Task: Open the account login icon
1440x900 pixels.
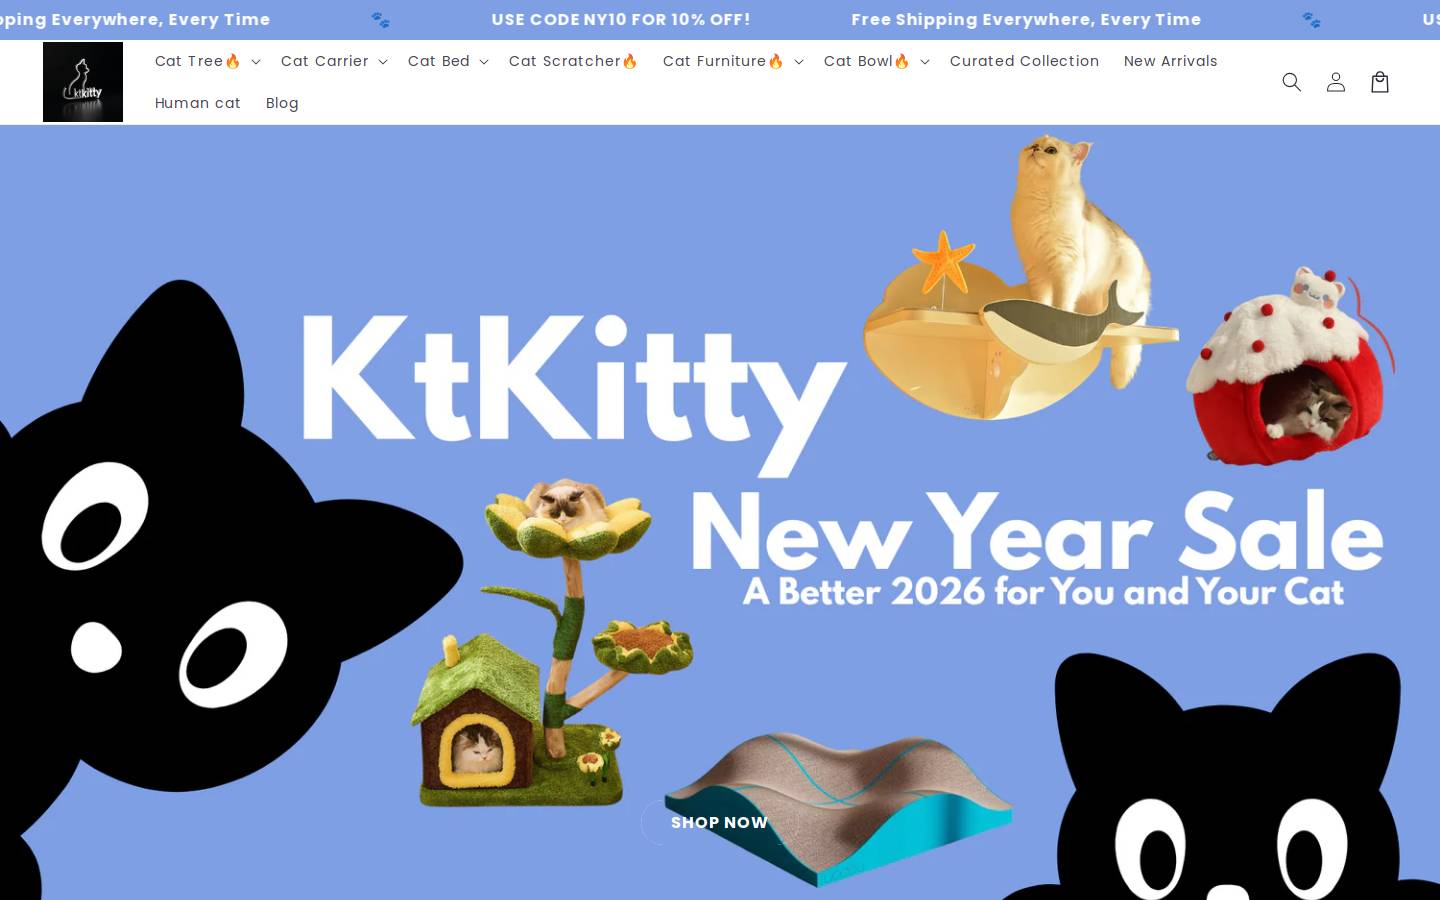Action: tap(1335, 82)
